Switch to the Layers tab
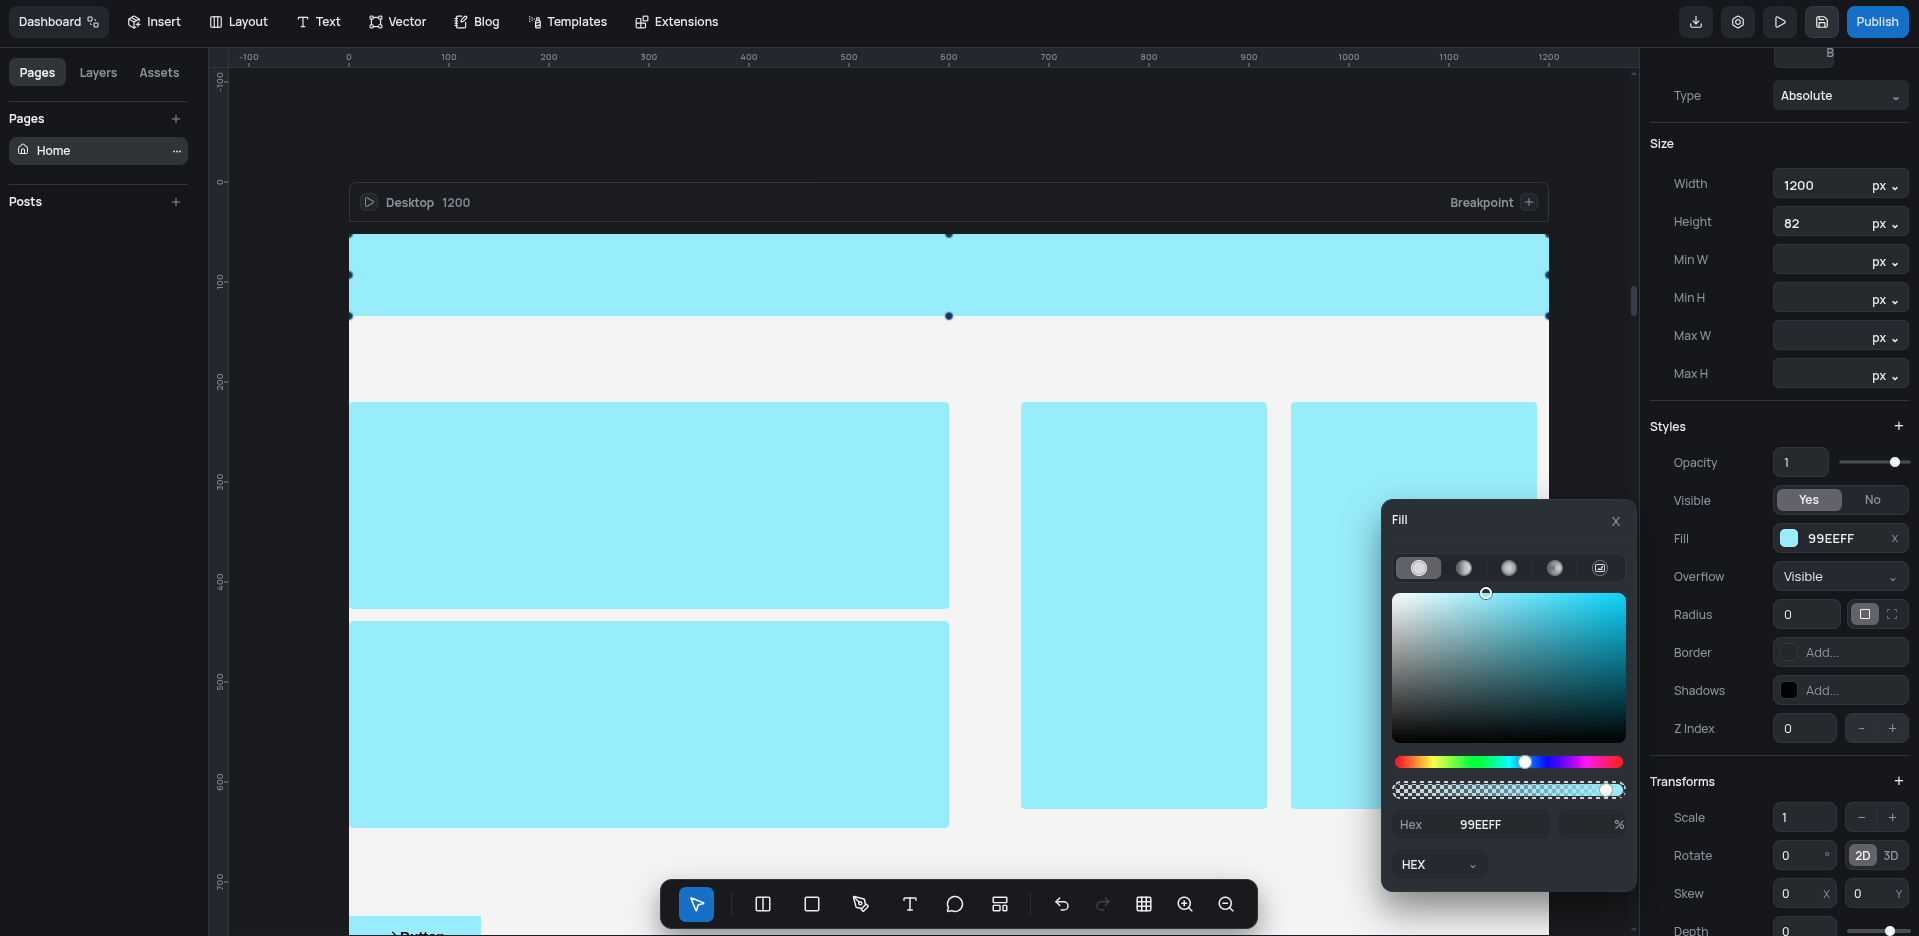 pyautogui.click(x=97, y=72)
